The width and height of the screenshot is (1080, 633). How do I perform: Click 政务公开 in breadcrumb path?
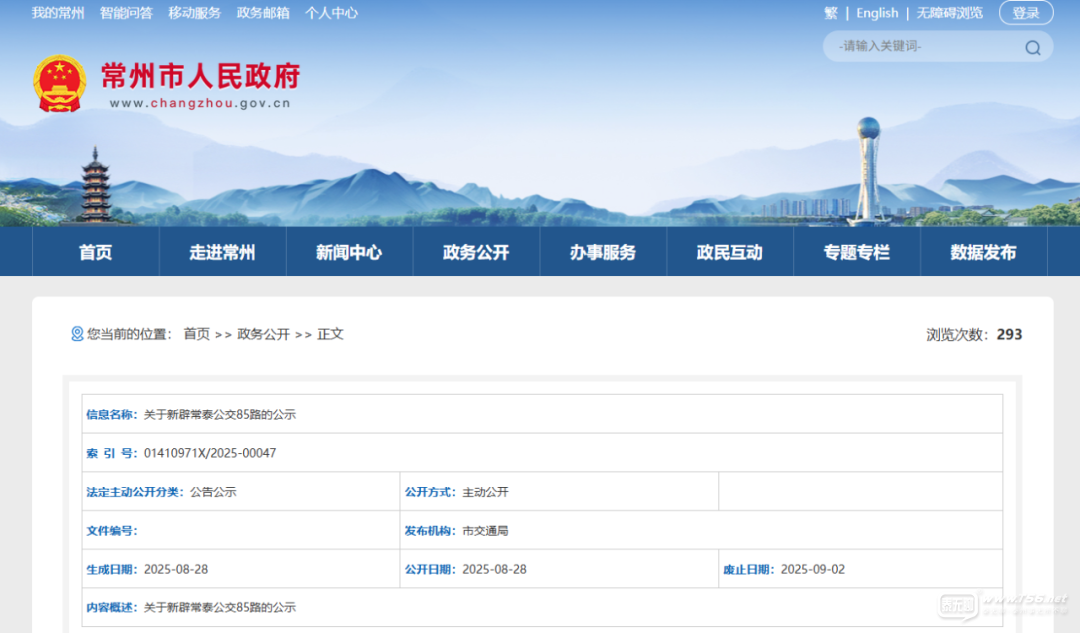[263, 334]
